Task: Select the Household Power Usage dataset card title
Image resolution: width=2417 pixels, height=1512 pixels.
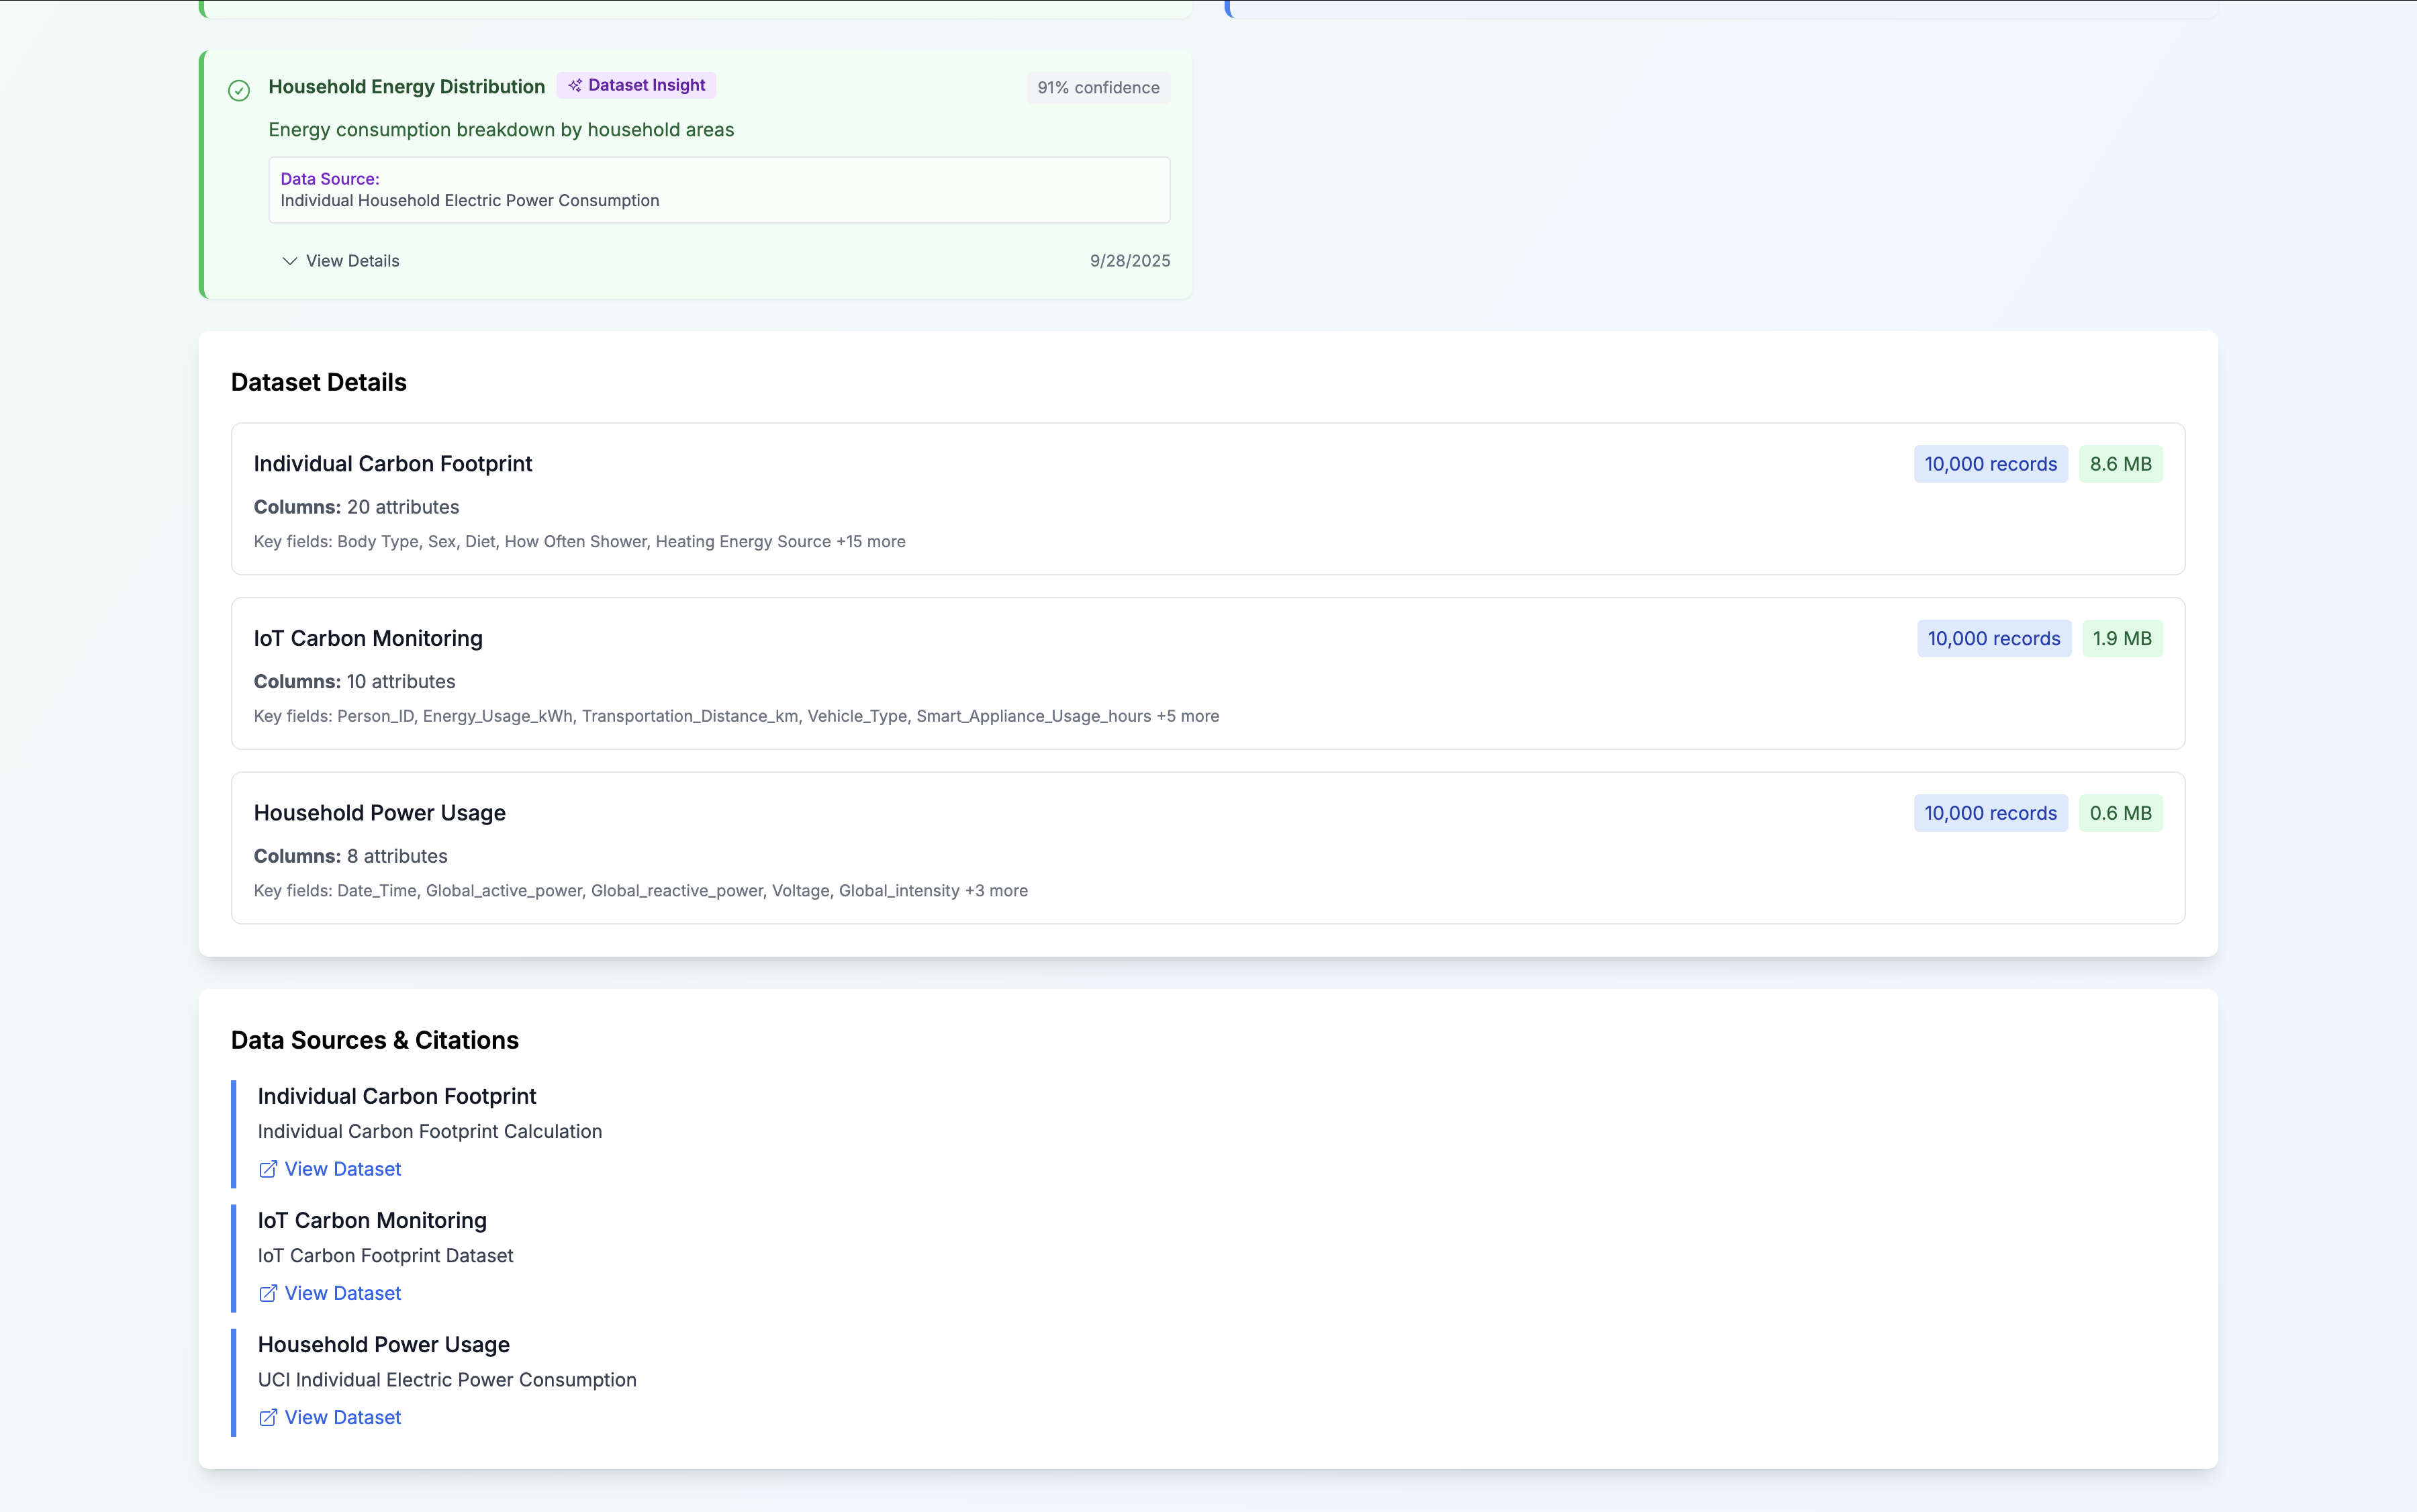Action: click(380, 813)
